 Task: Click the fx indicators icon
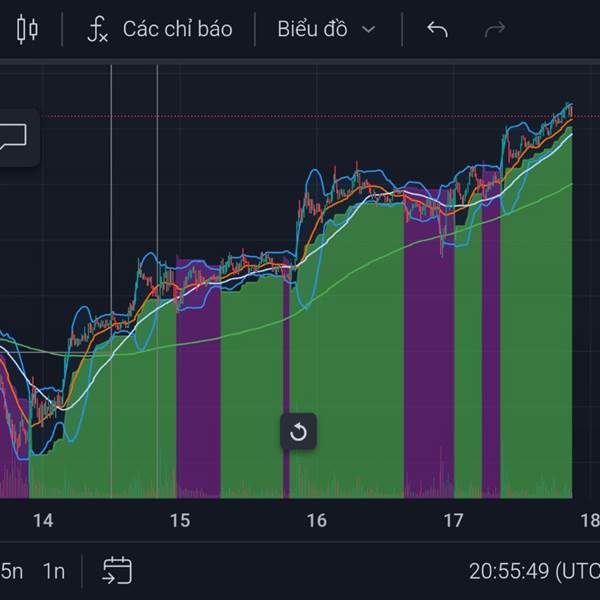point(97,29)
